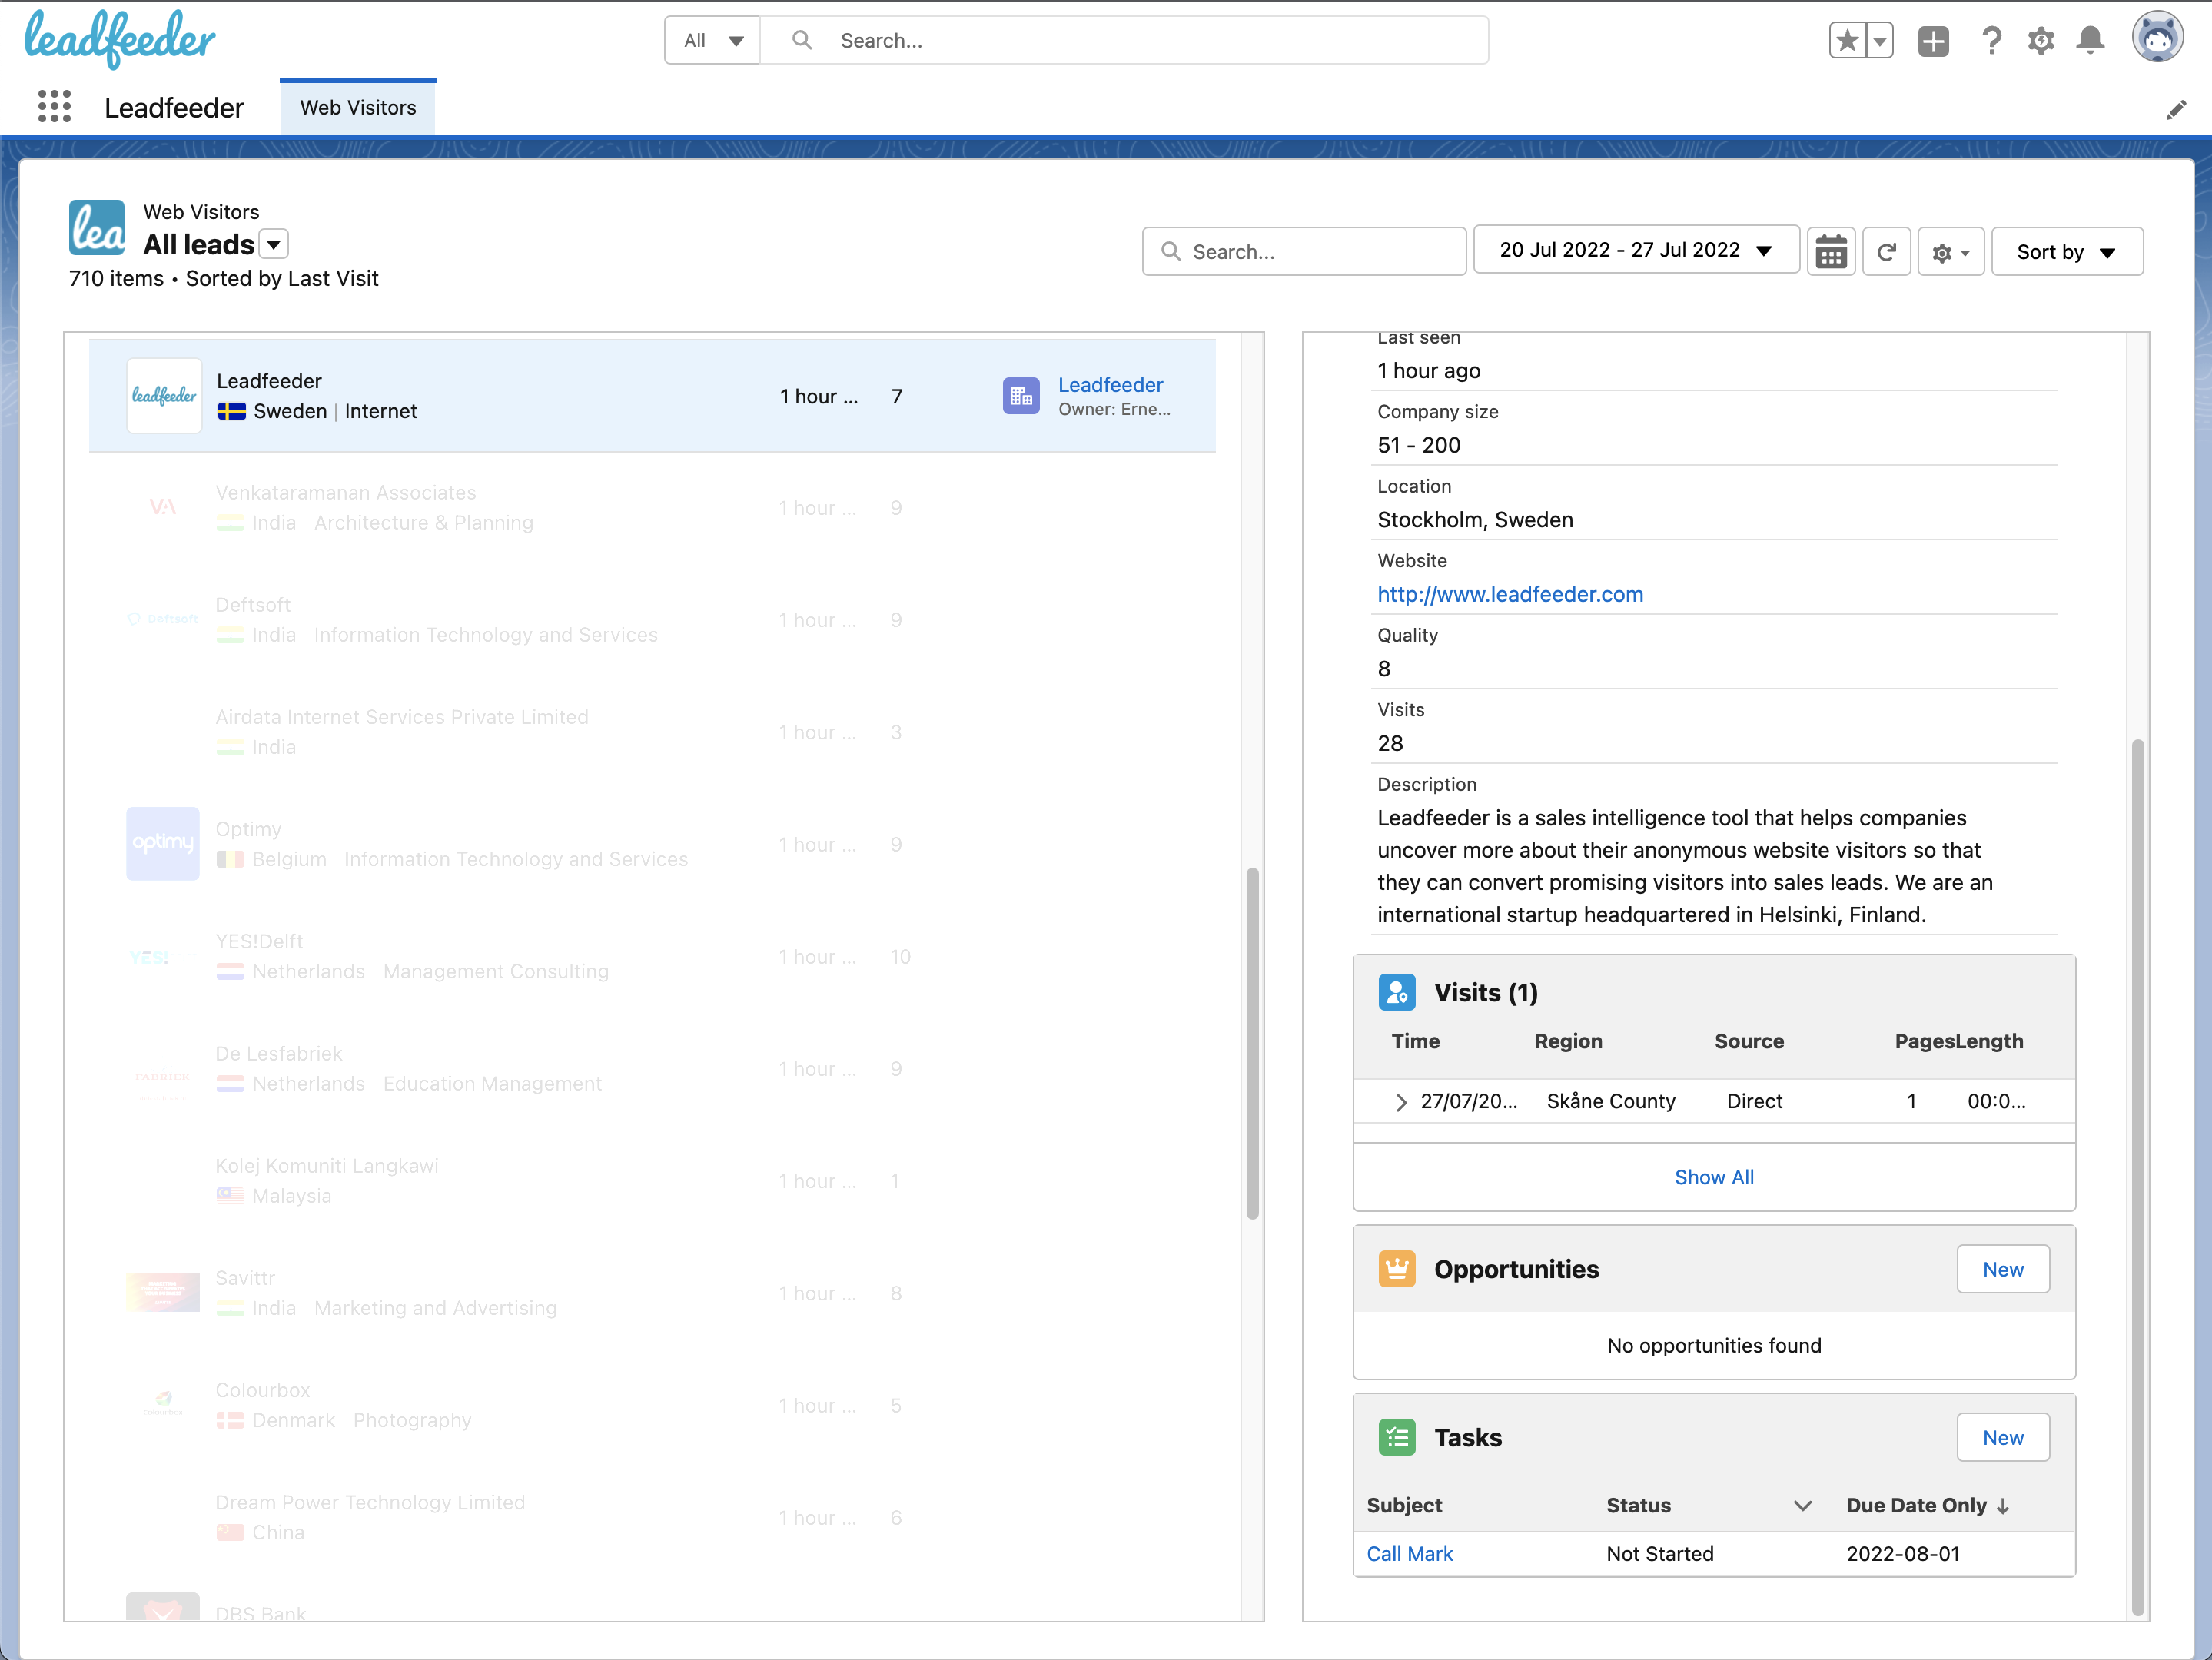Click the calendar date picker icon
The height and width of the screenshot is (1660, 2212).
point(1830,252)
